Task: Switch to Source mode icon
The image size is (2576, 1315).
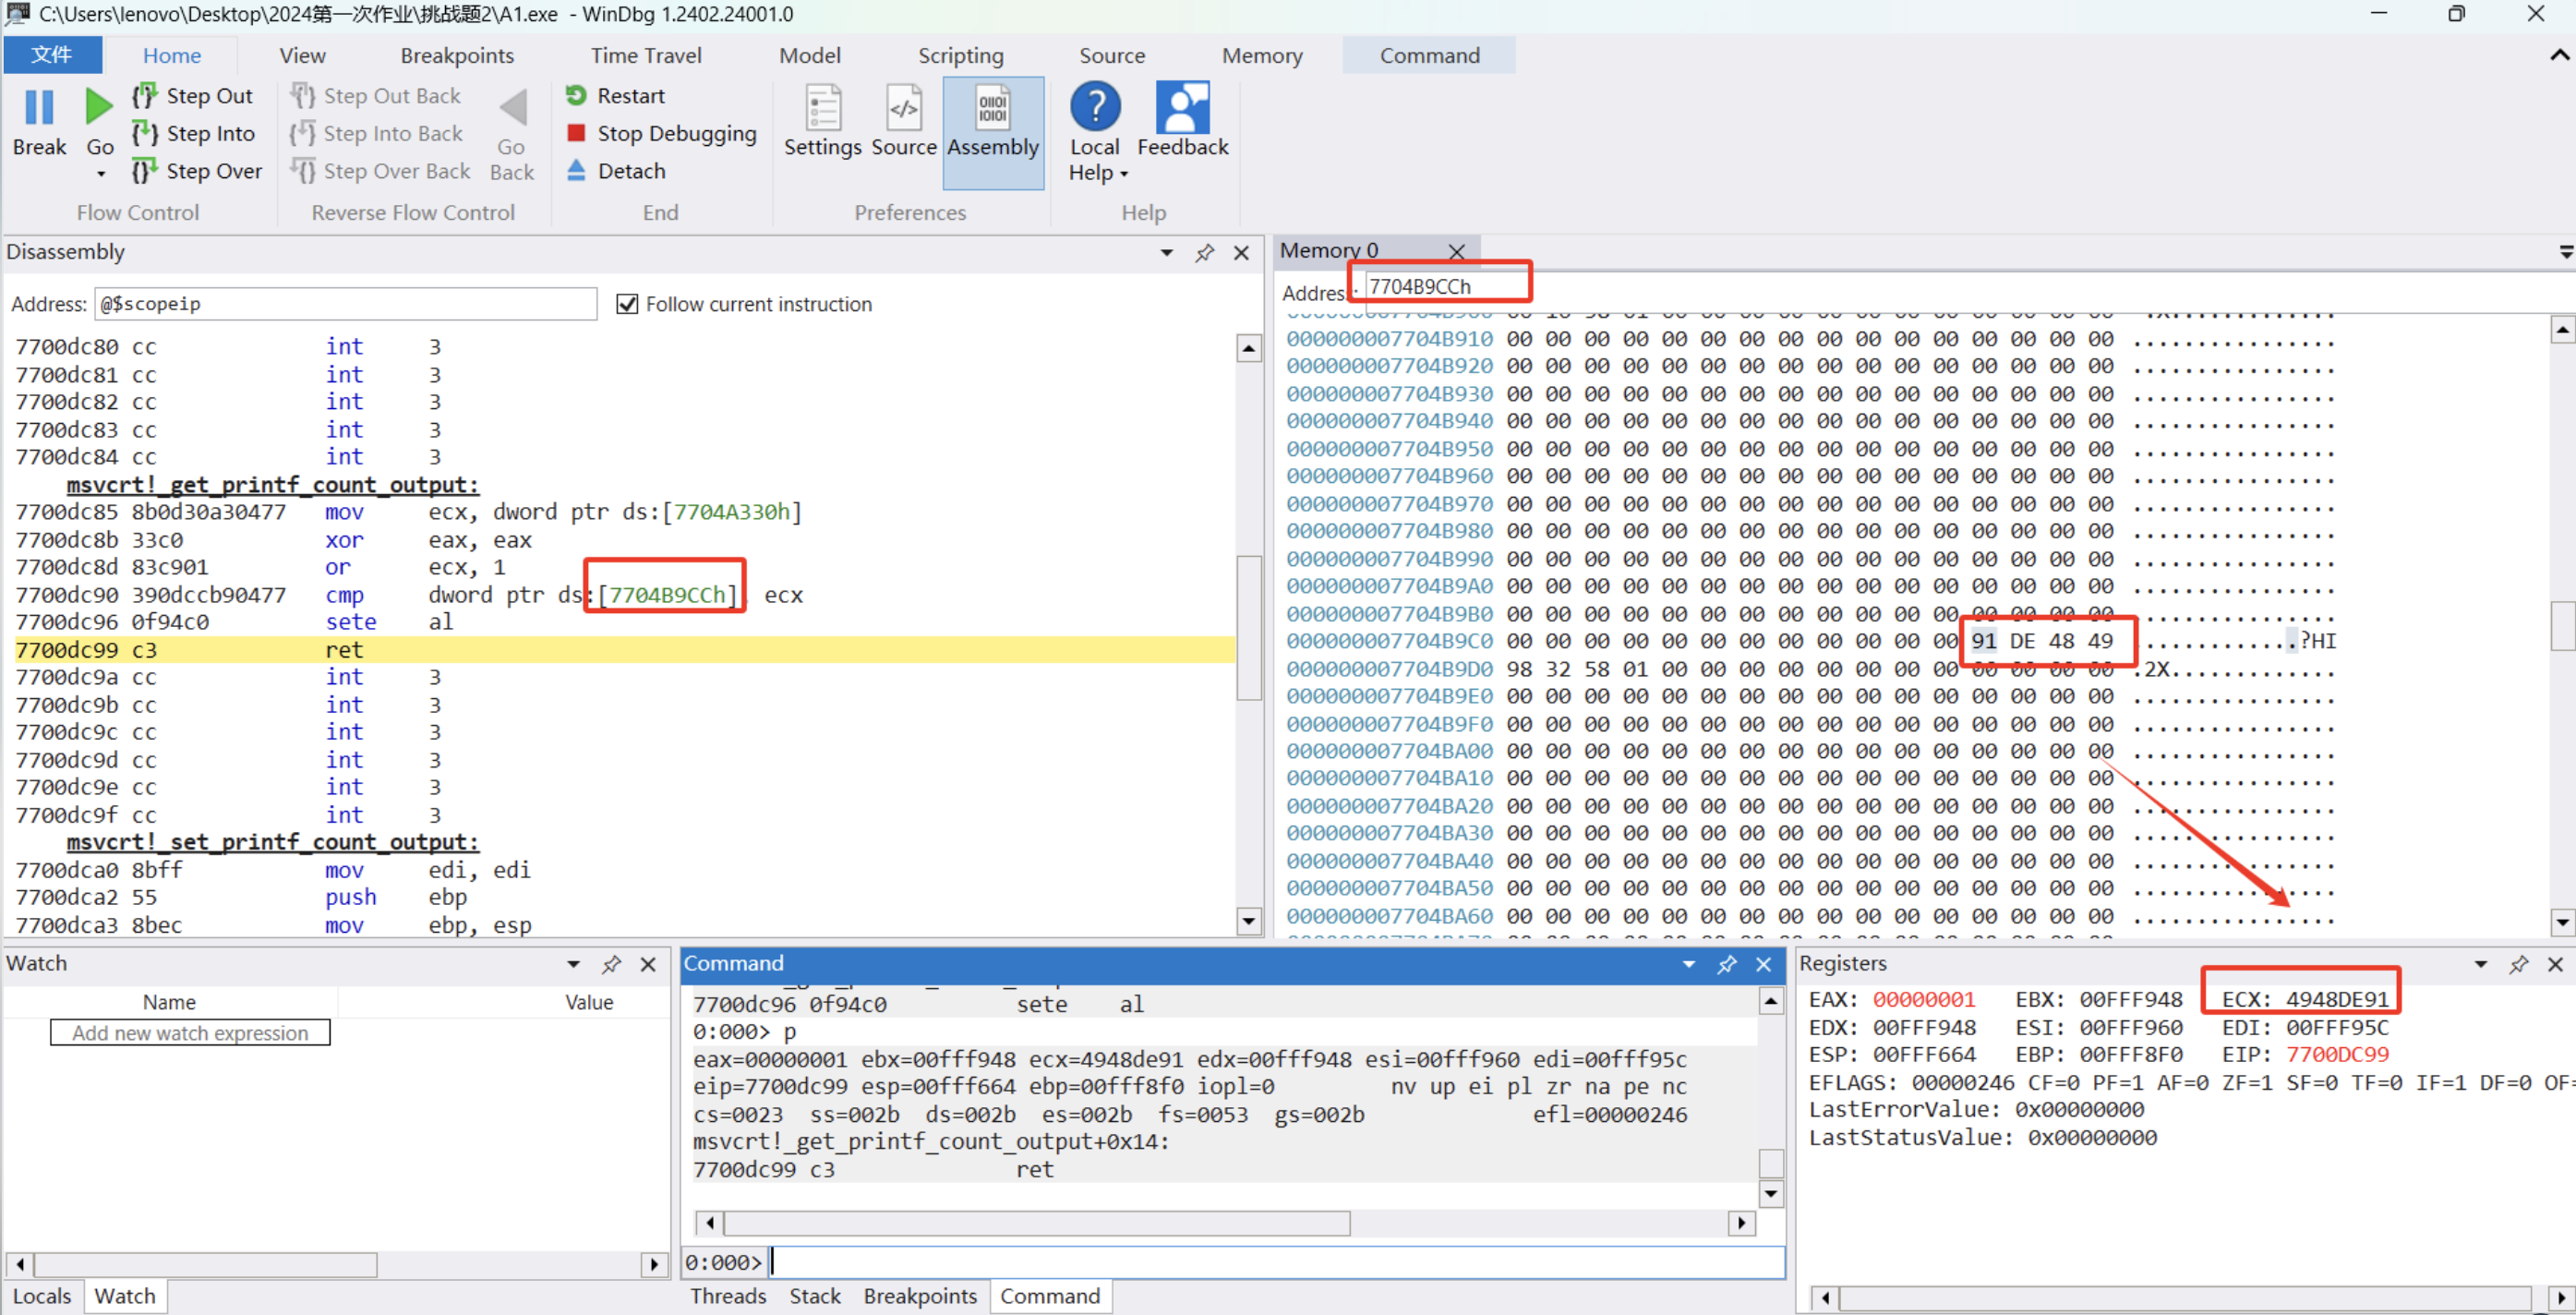Action: 903,110
